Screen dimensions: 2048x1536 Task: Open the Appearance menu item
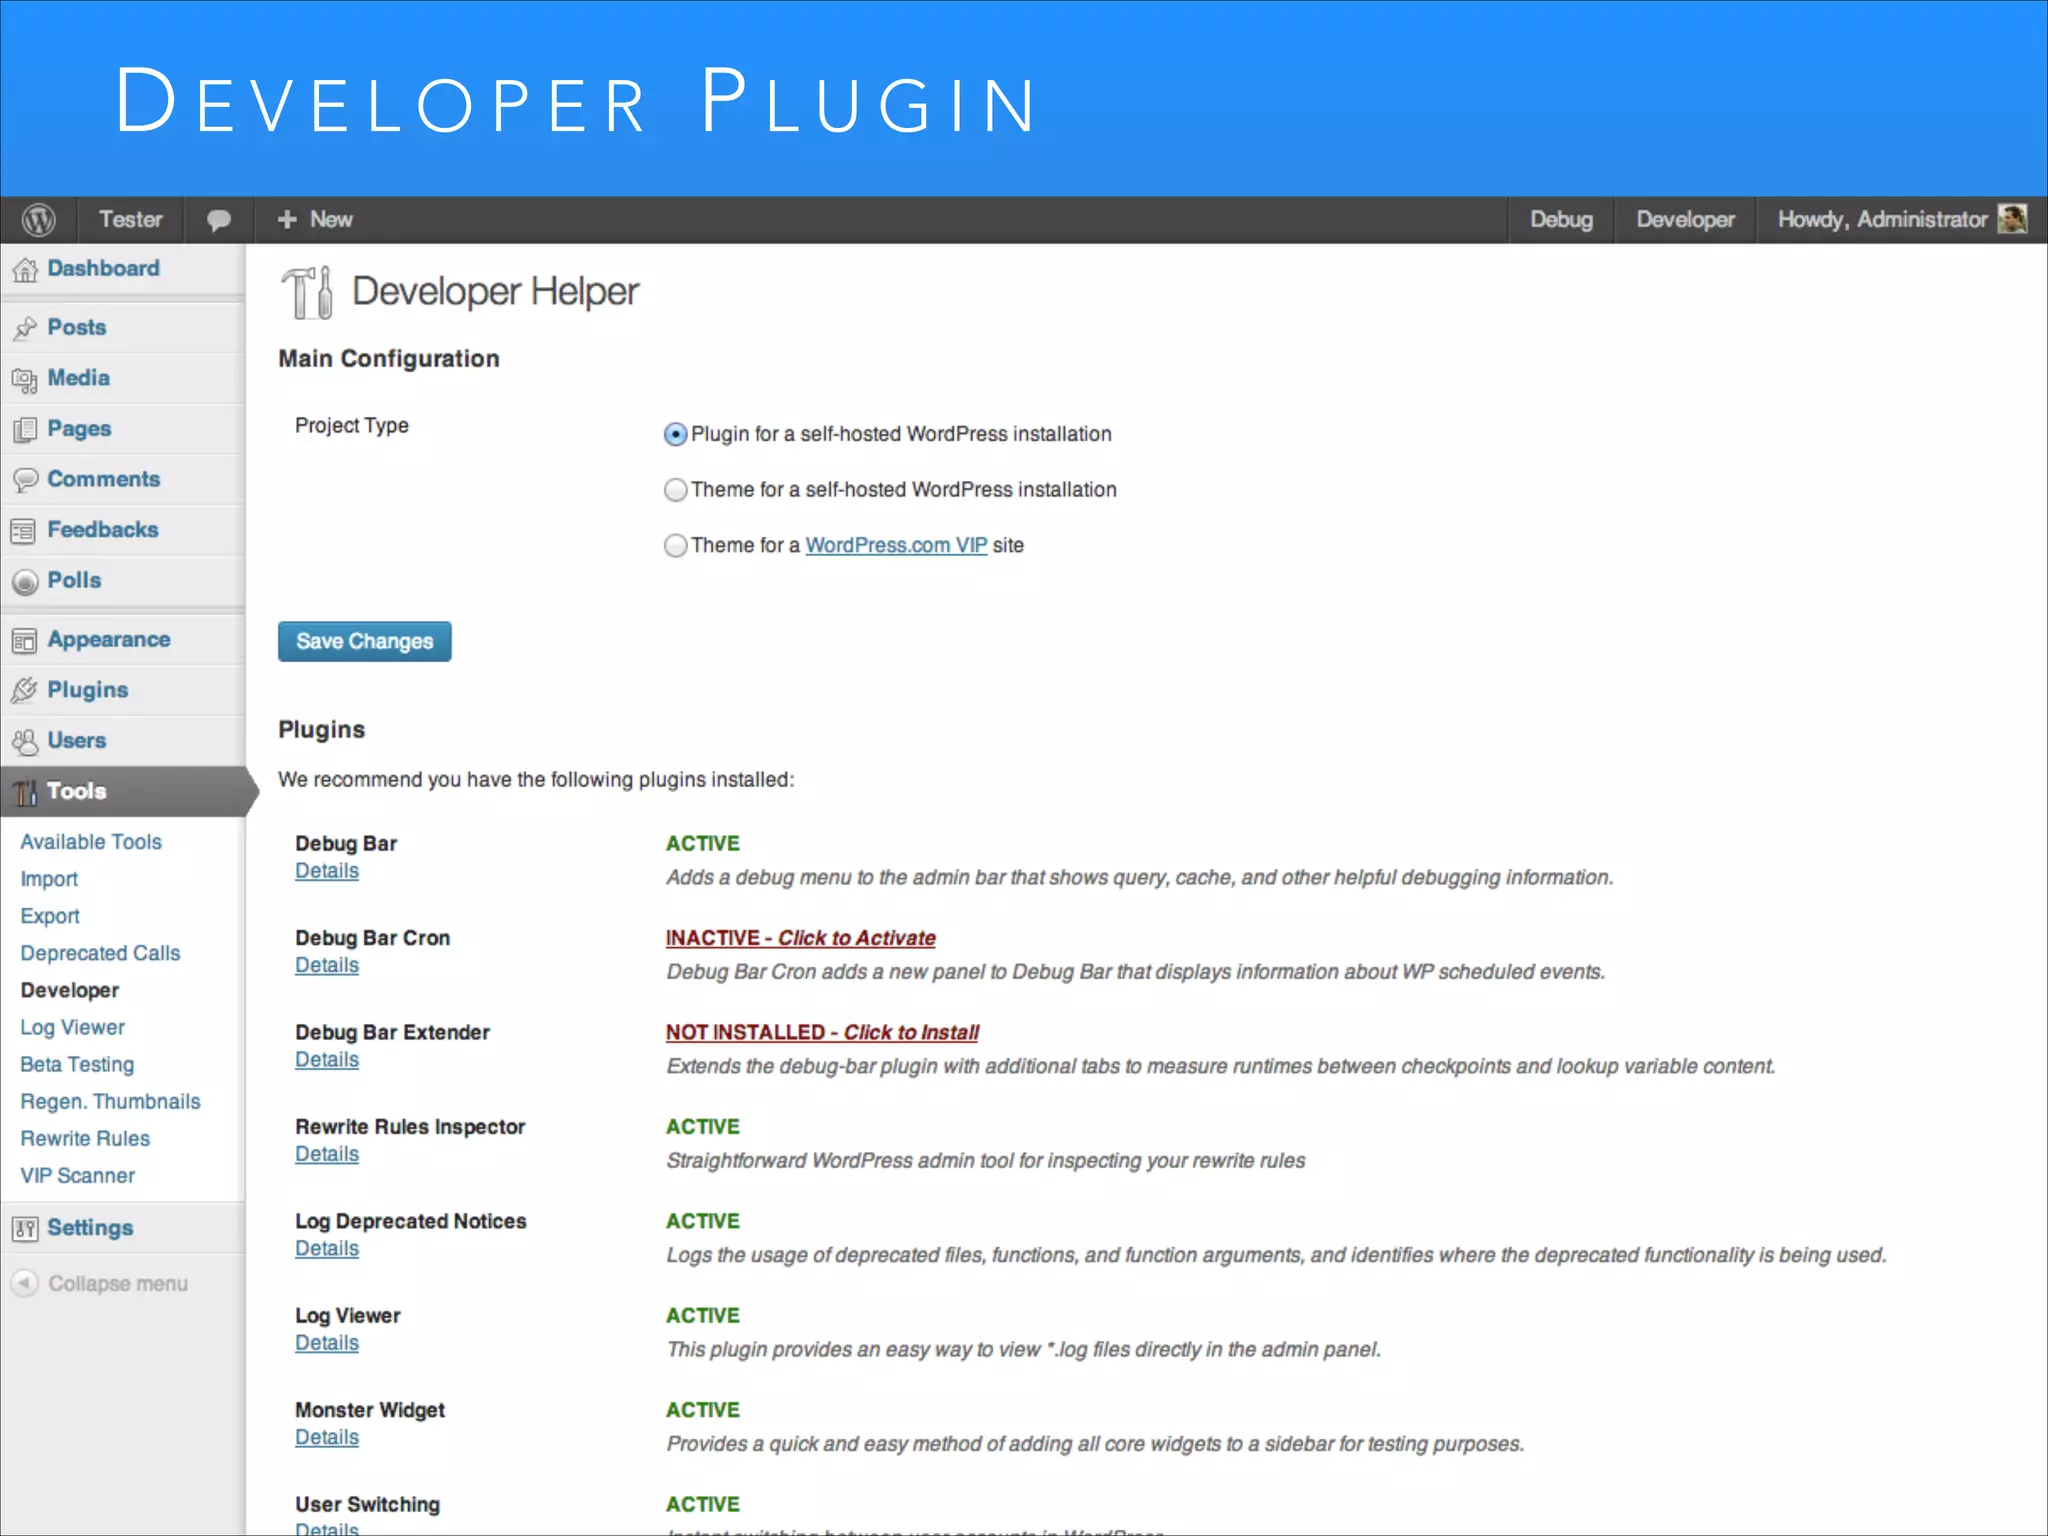point(109,640)
